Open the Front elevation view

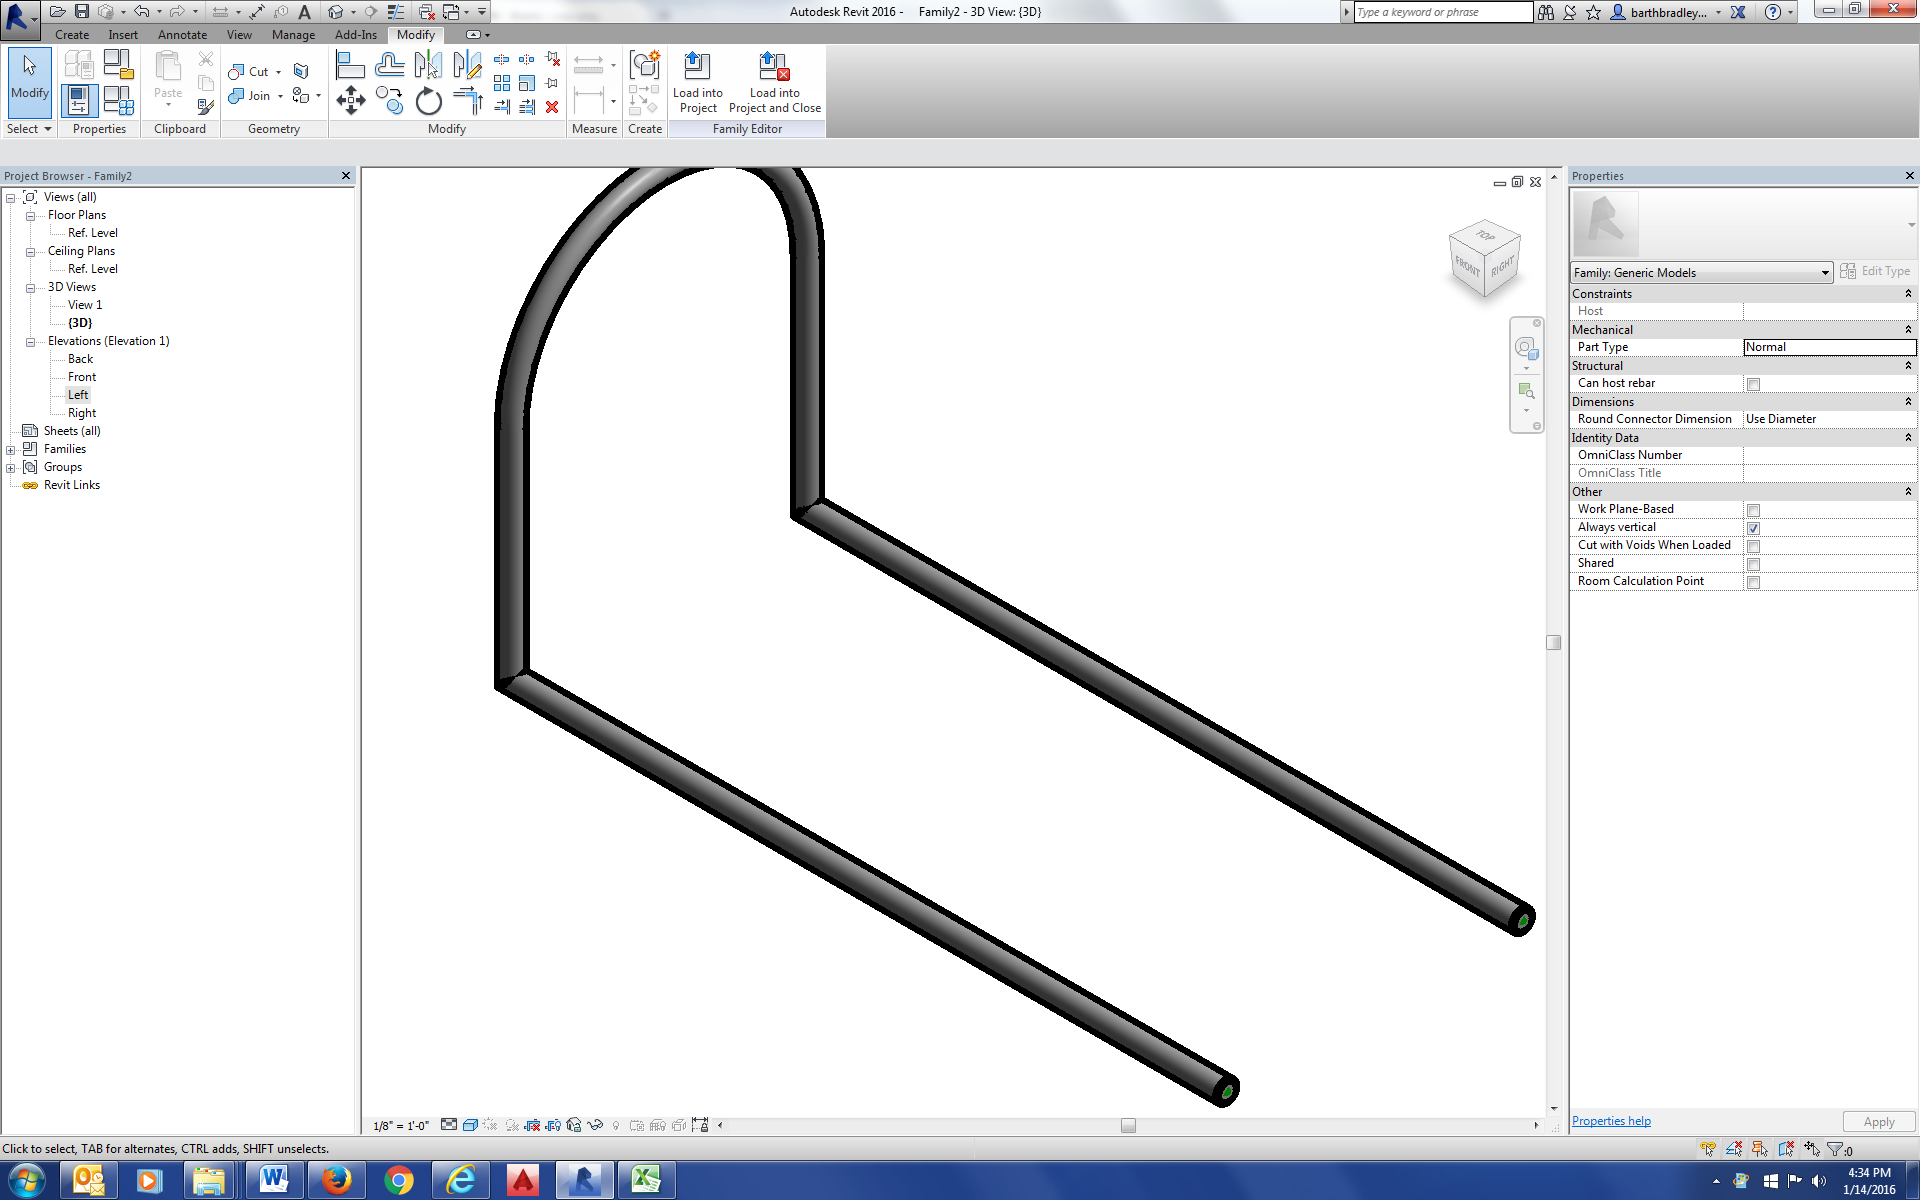pyautogui.click(x=82, y=377)
